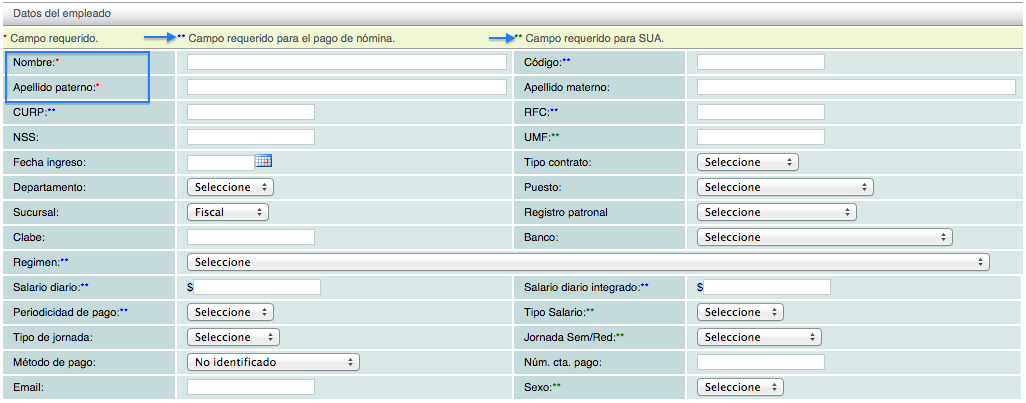The width and height of the screenshot is (1026, 403).
Task: Expand the Registro patronal dropdown
Action: click(776, 212)
